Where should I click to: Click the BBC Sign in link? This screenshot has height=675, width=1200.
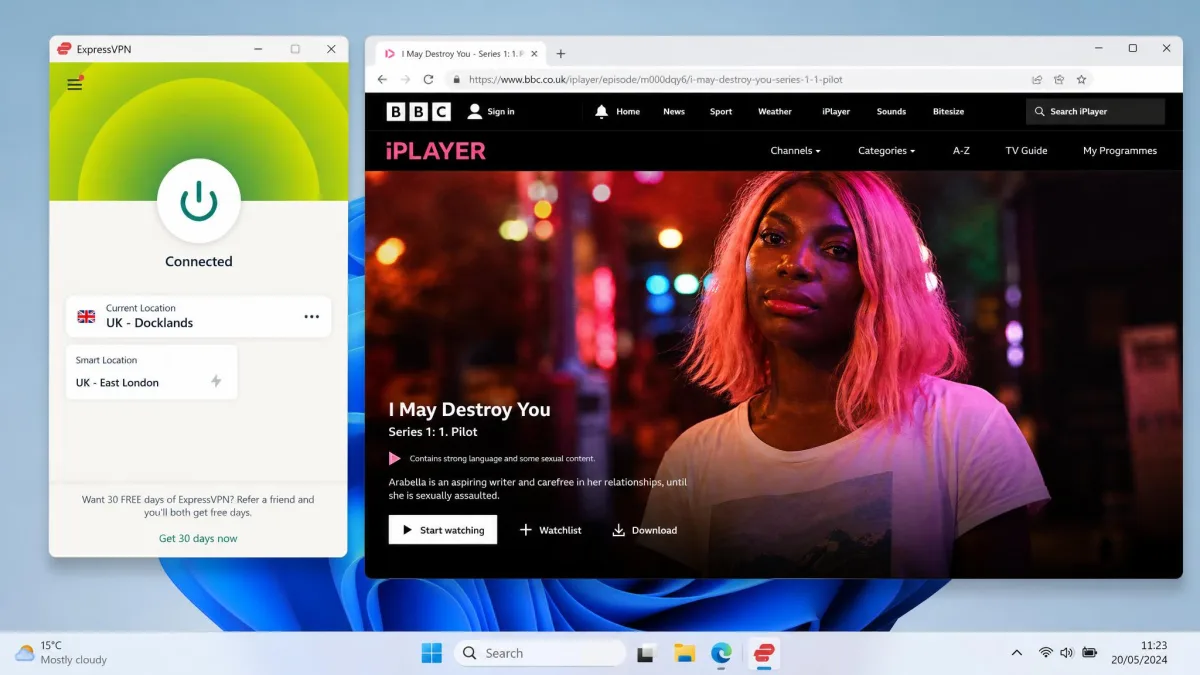pyautogui.click(x=491, y=111)
